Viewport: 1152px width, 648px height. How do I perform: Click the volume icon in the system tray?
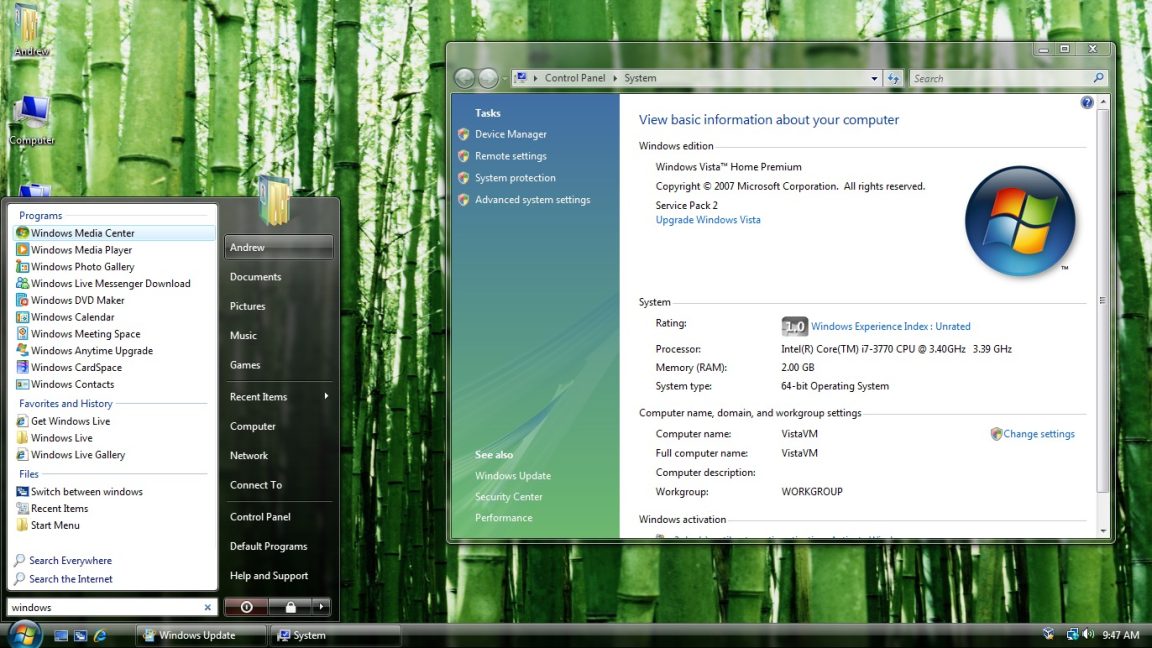coord(1089,633)
